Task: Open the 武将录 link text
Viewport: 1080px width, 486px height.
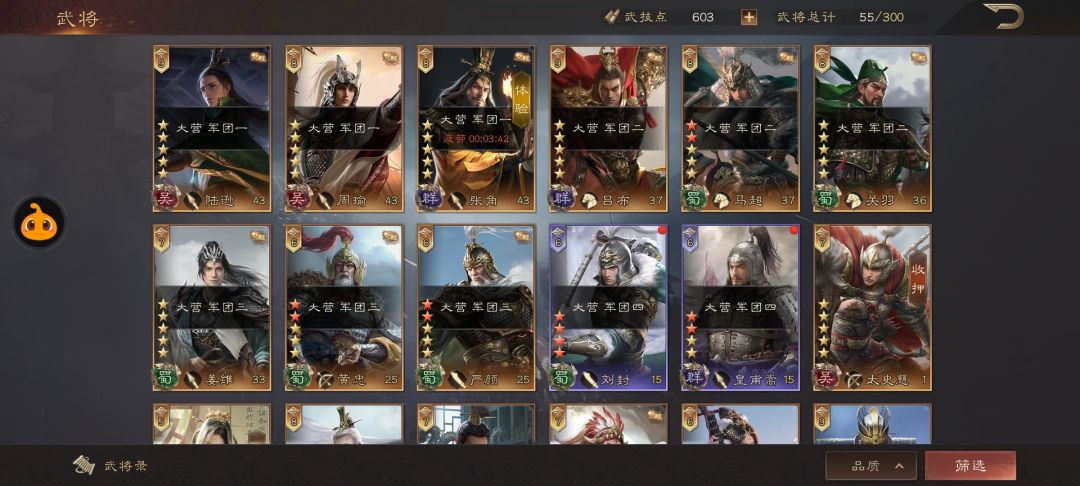Action: click(126, 466)
